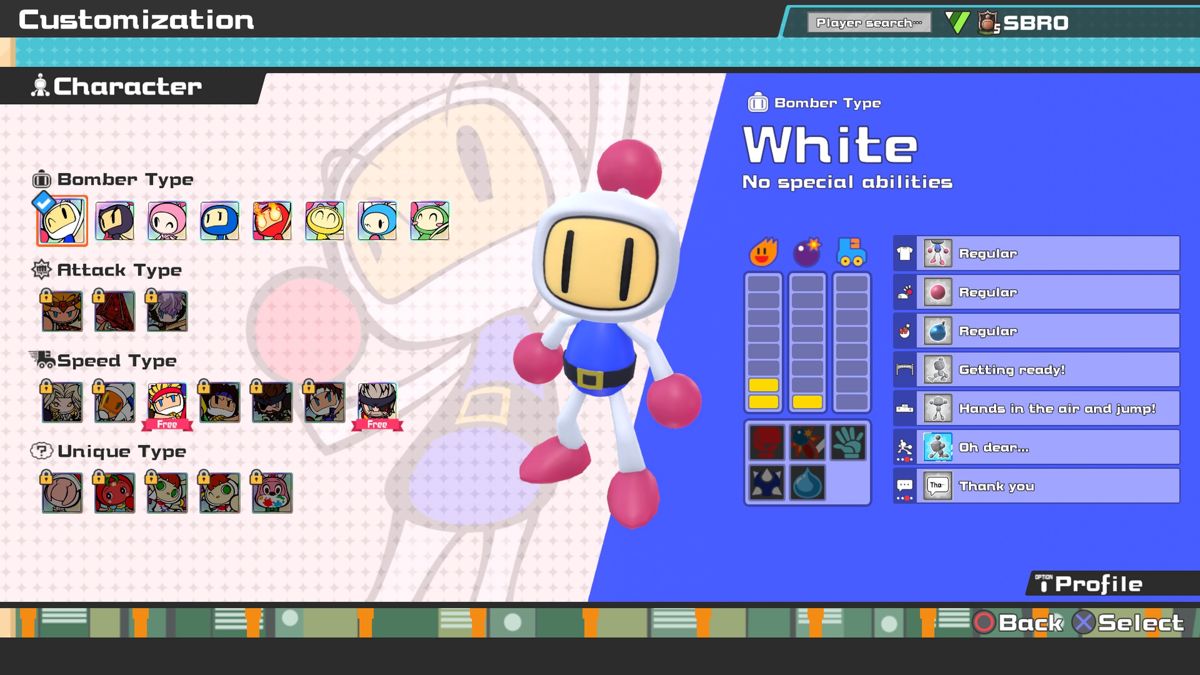Select the Free-labeled Speed Type character
1200x675 pixels.
168,401
